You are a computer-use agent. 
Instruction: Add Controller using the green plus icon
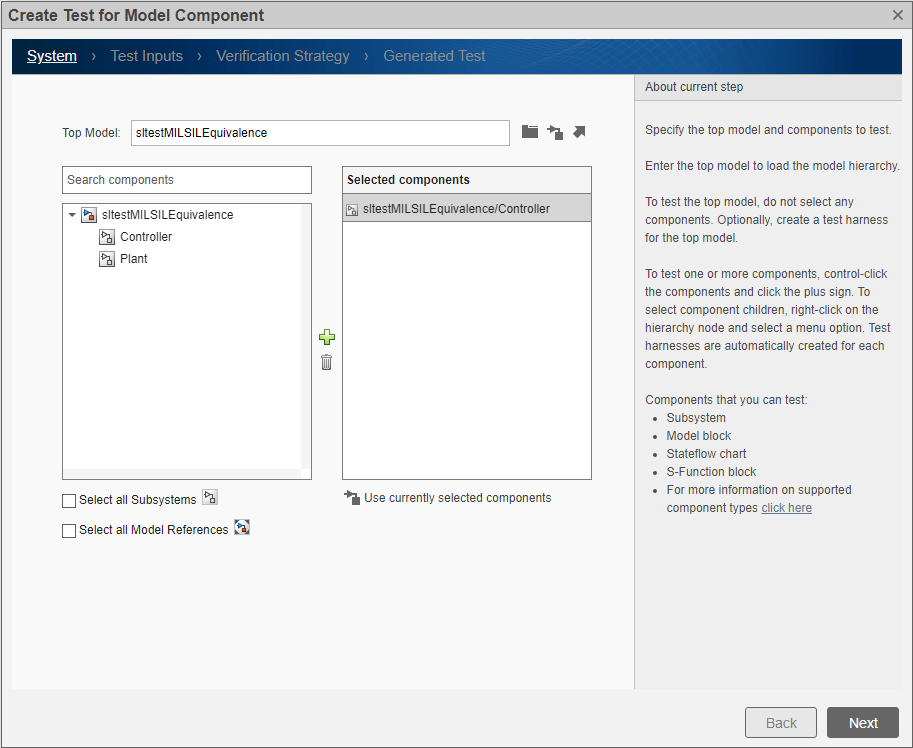[x=327, y=337]
